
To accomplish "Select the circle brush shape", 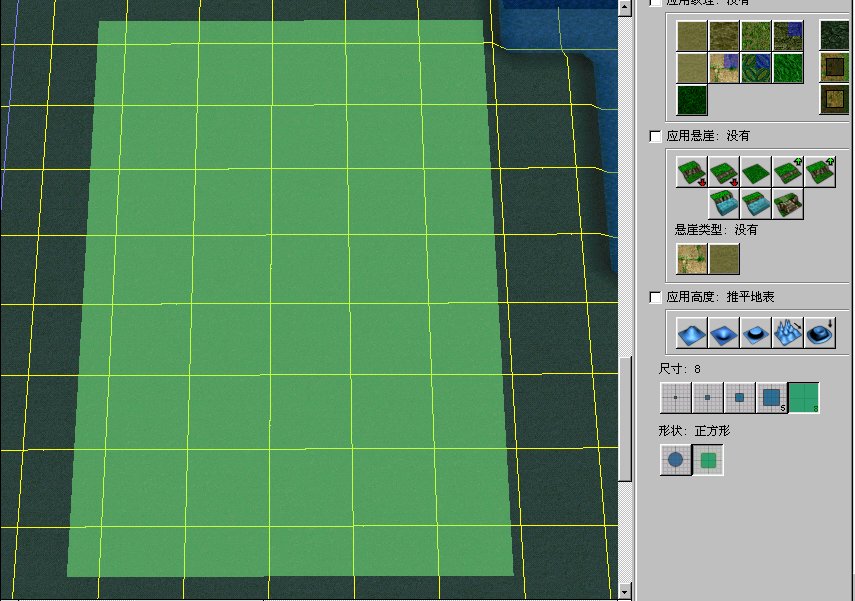I will pyautogui.click(x=676, y=460).
